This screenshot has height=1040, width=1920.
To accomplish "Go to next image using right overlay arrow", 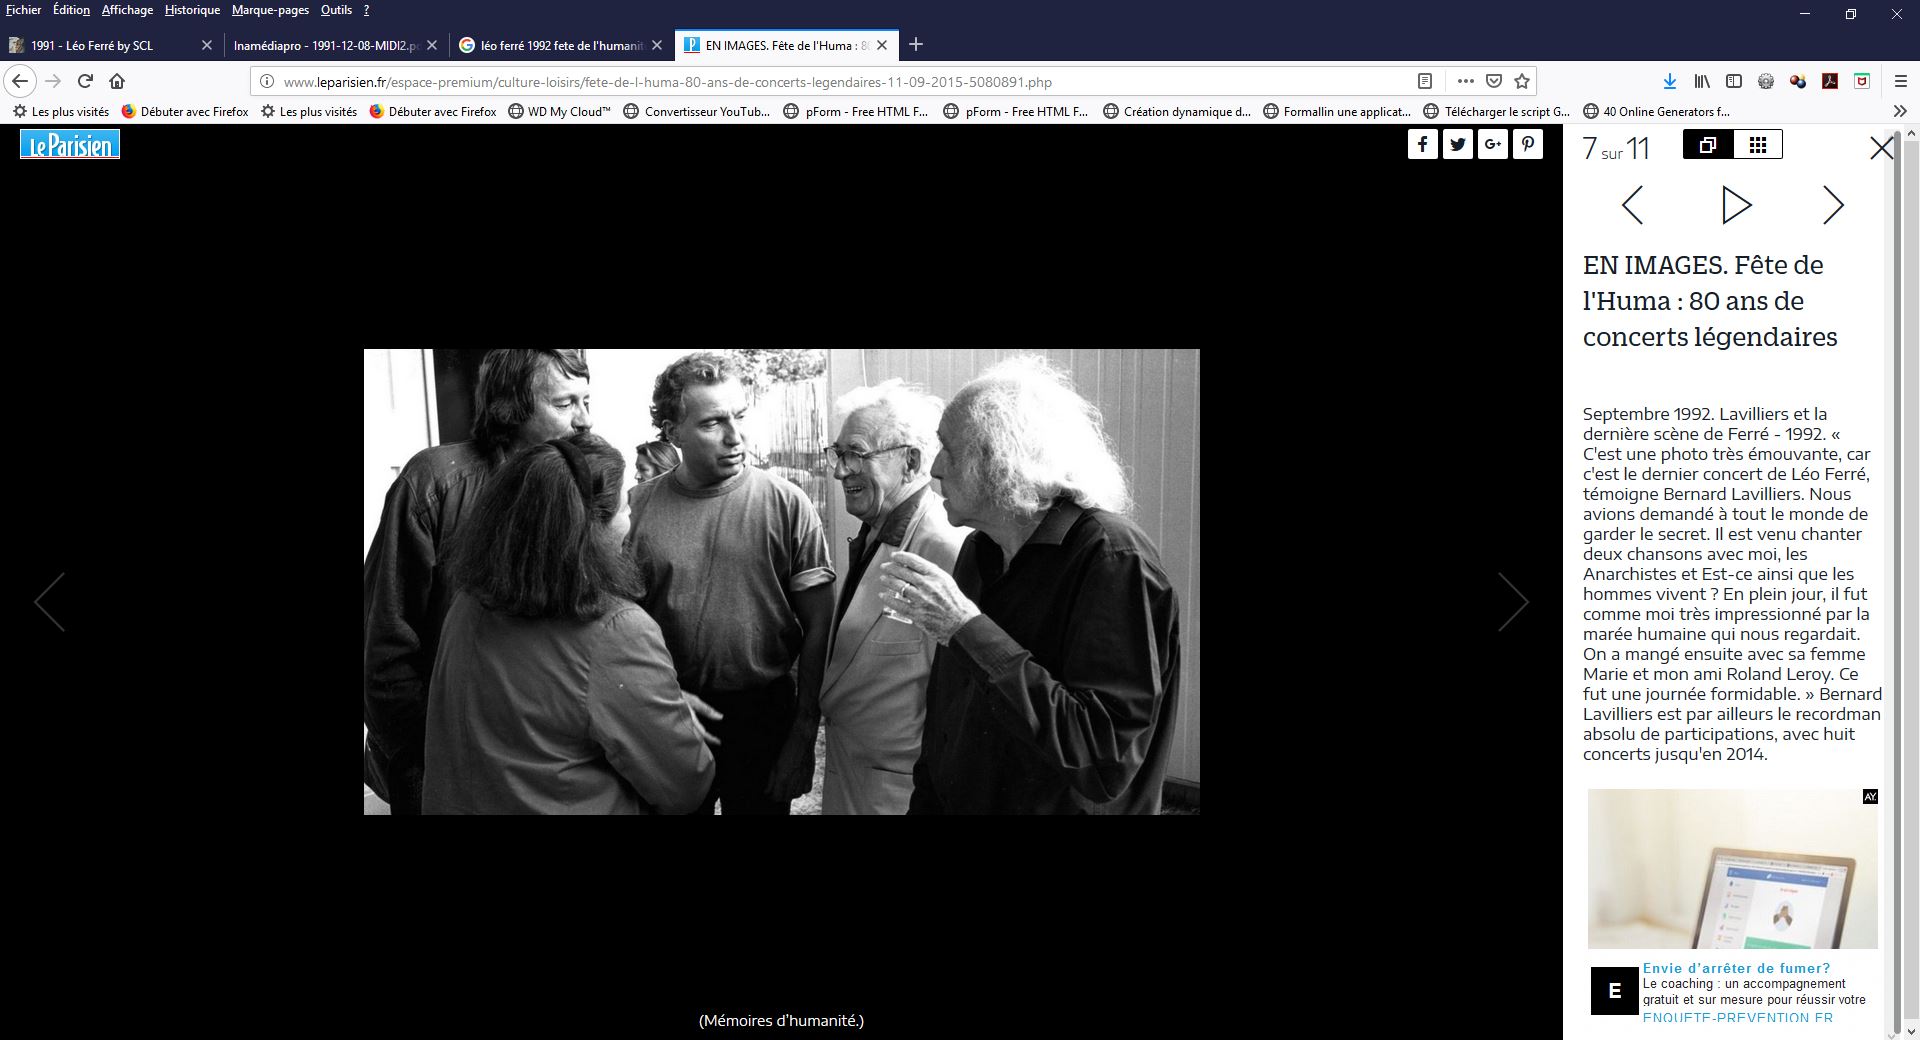I will pyautogui.click(x=1512, y=602).
